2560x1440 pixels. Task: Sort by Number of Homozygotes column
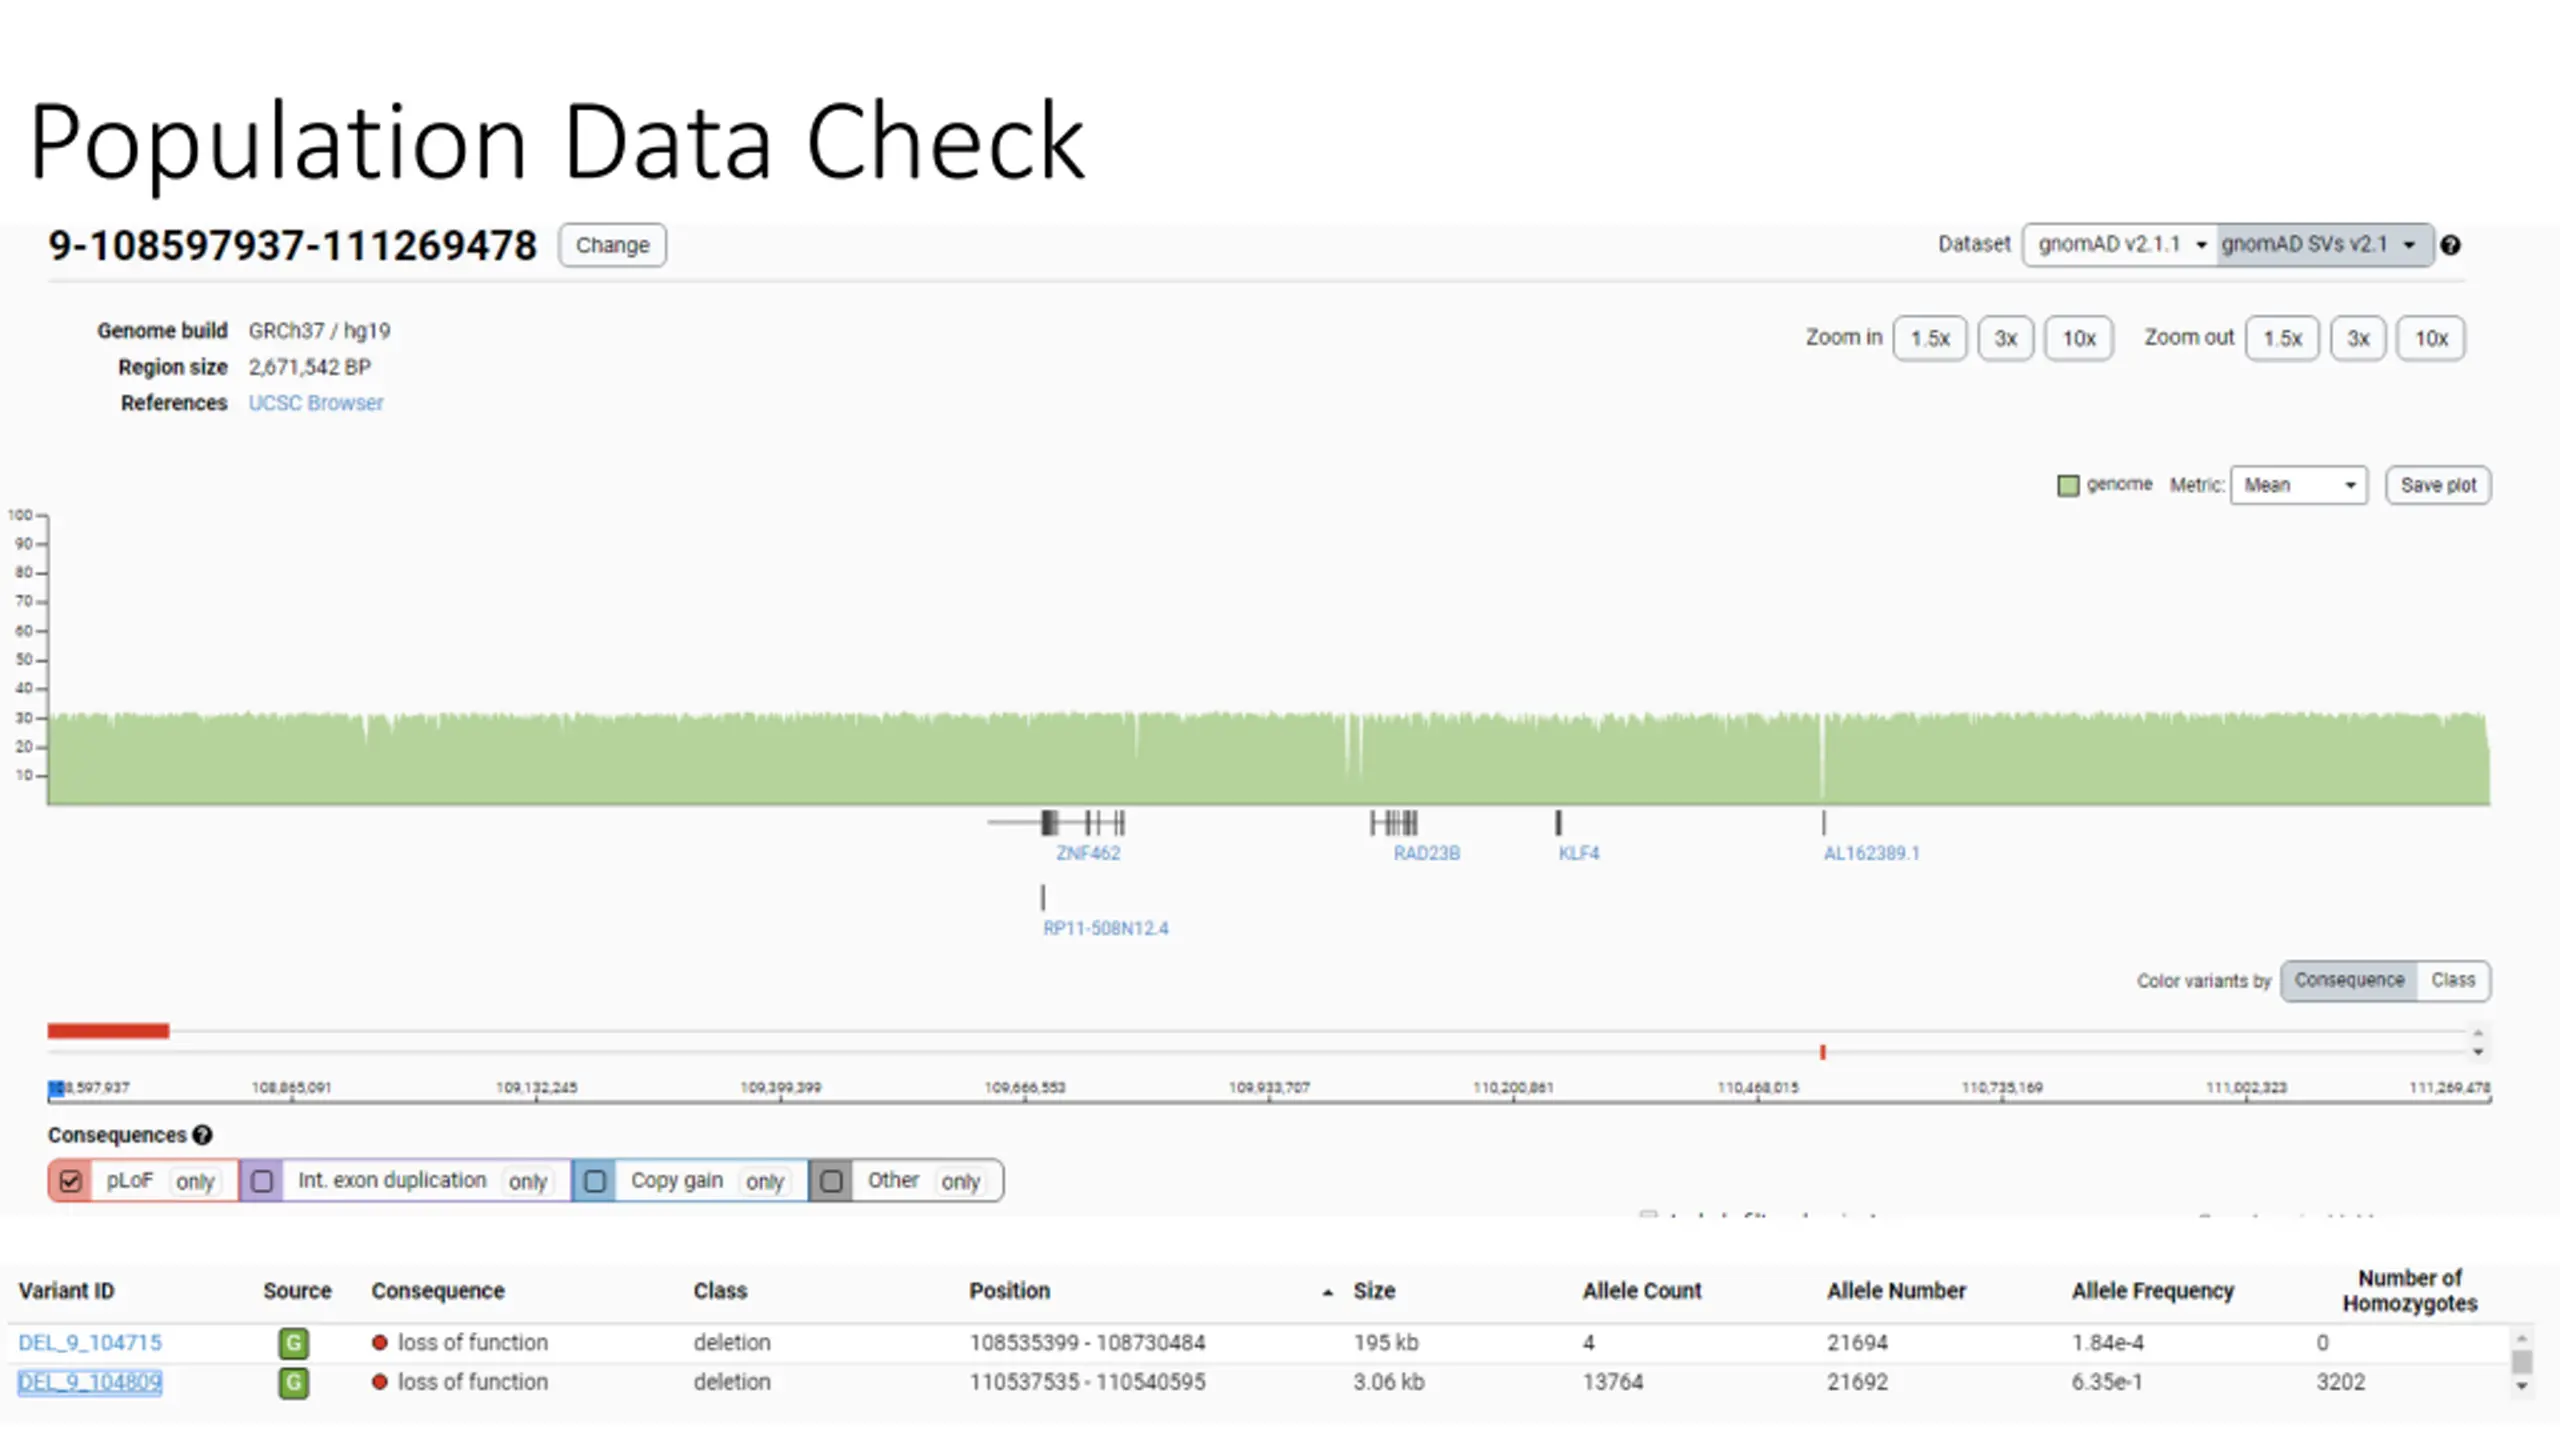tap(2409, 1291)
